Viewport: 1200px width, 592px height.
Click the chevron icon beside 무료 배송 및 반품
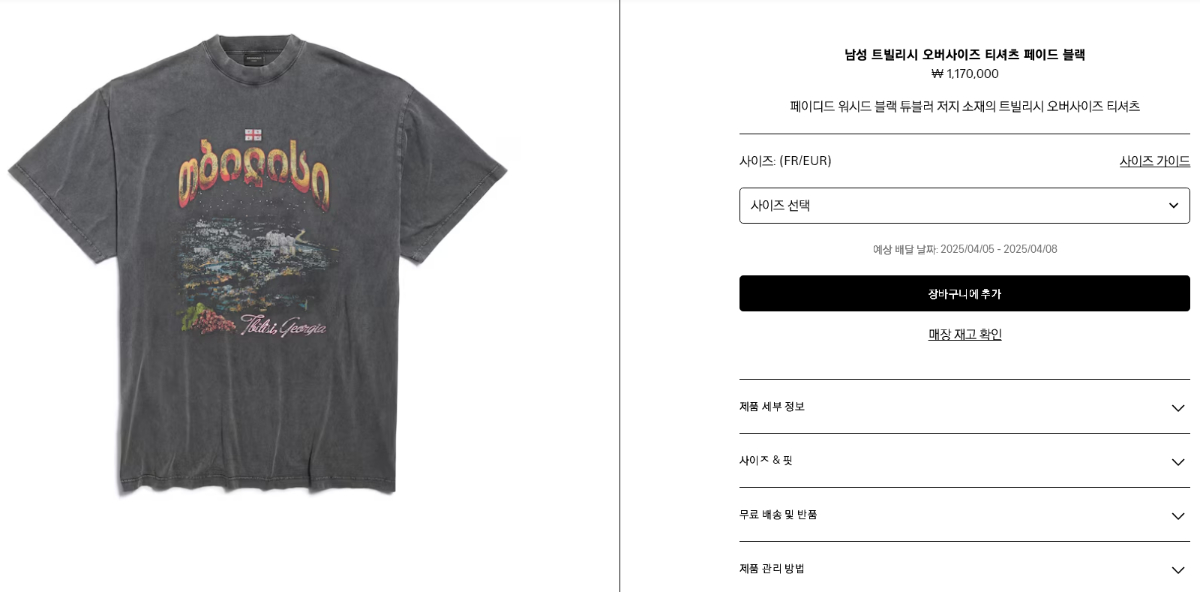coord(1177,516)
